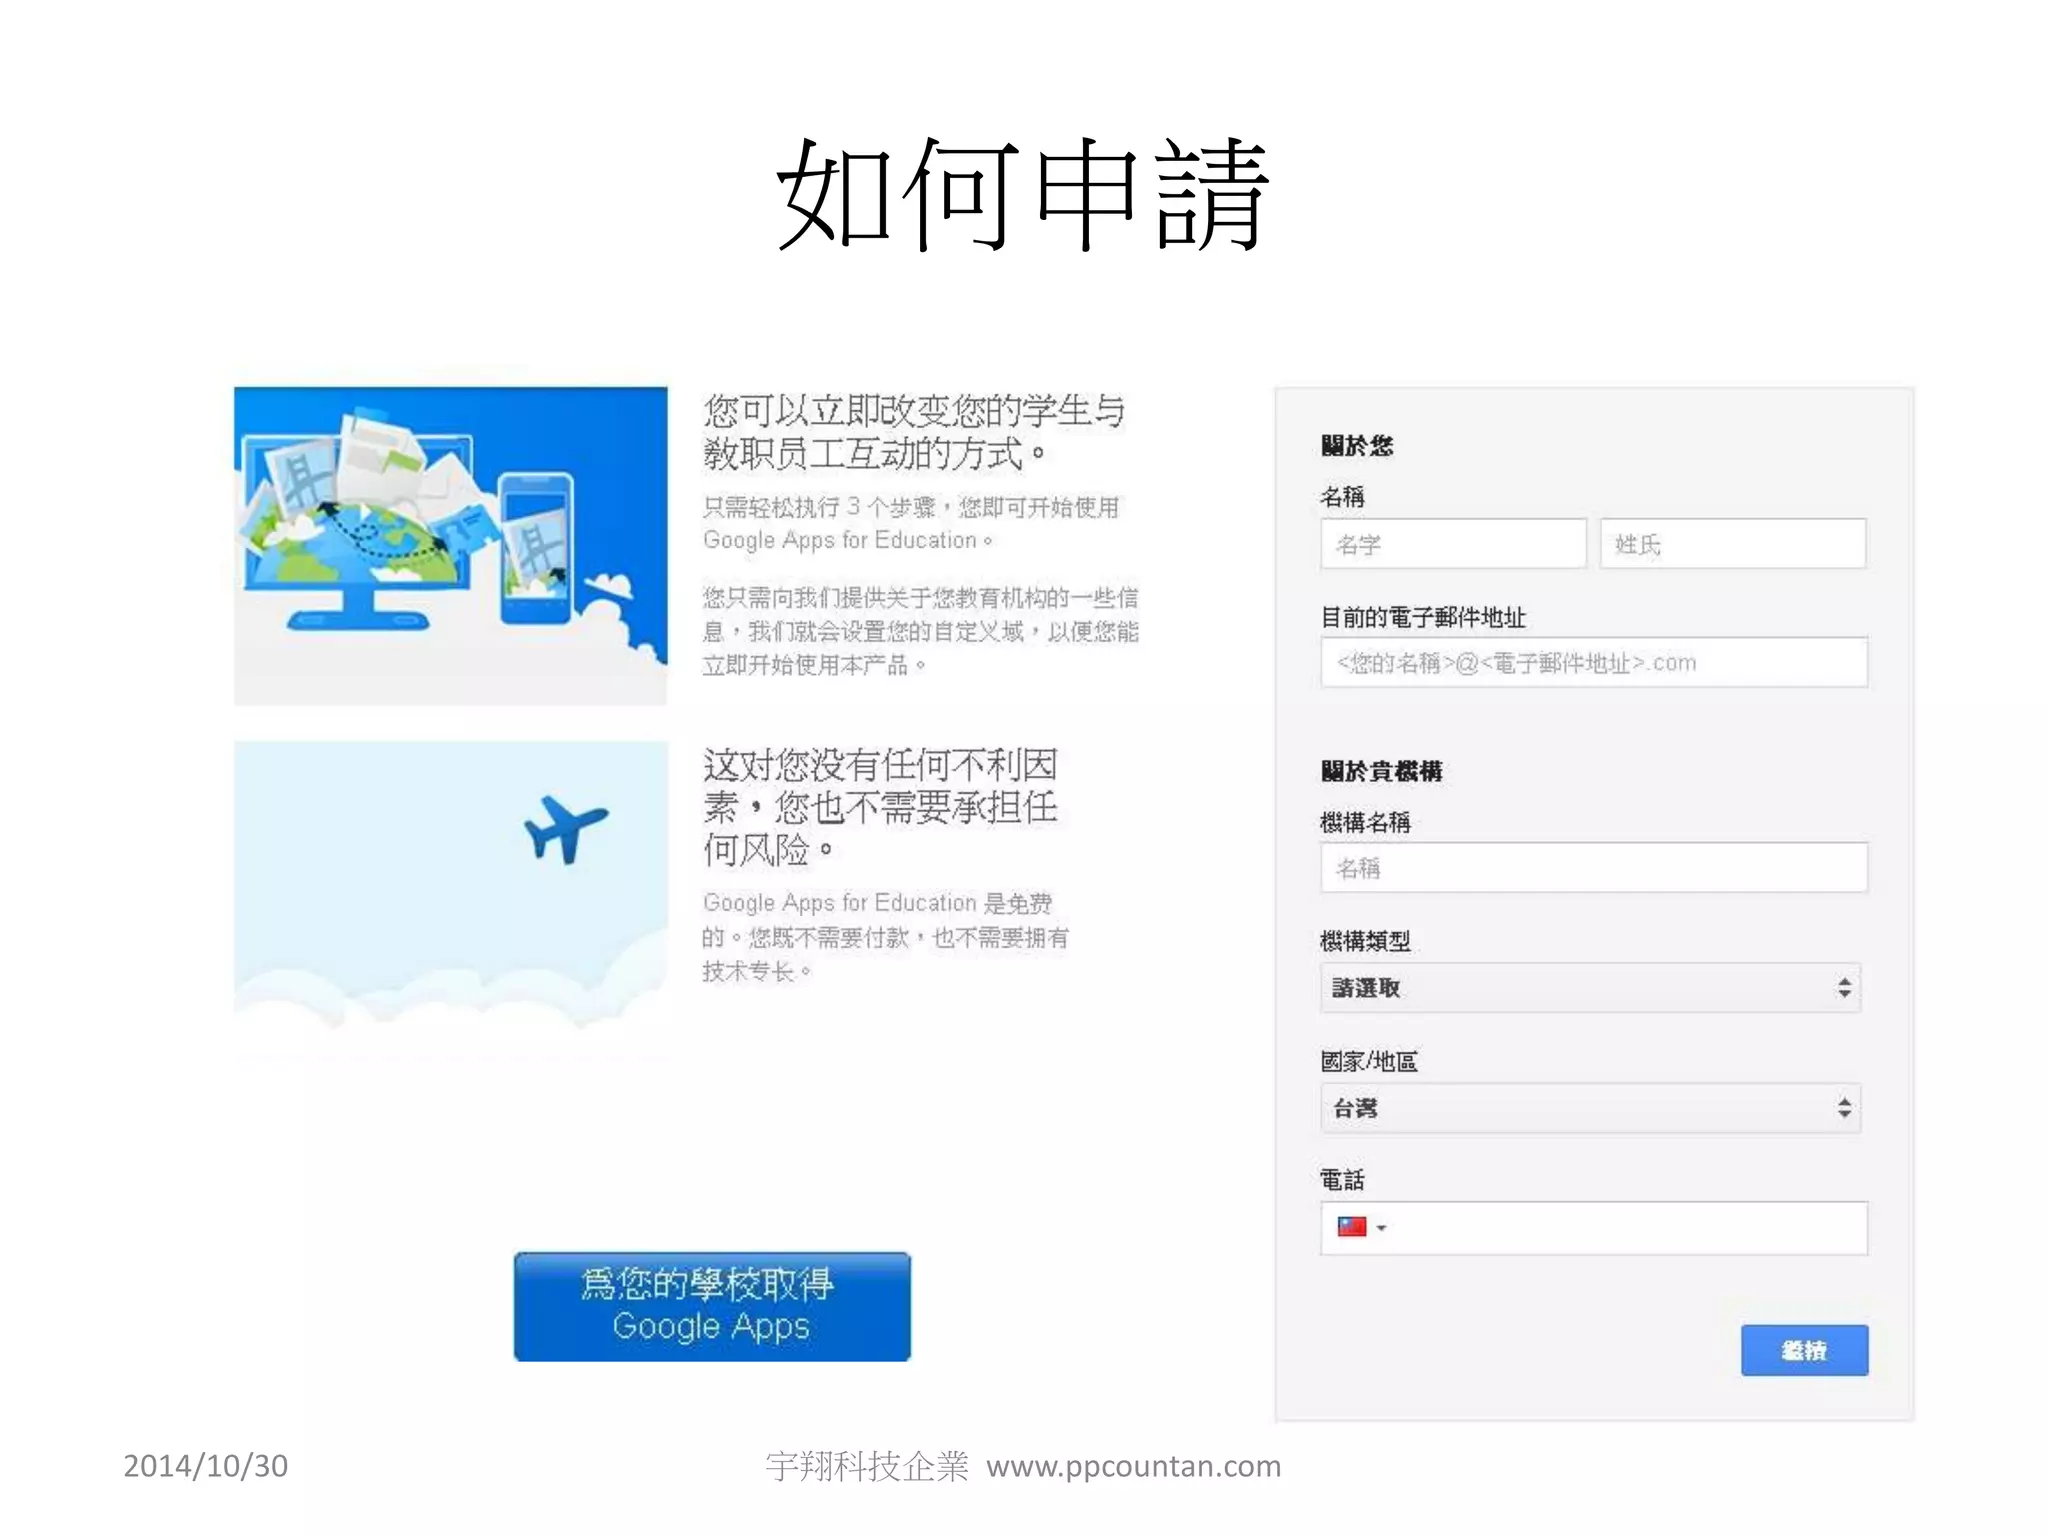Image resolution: width=2048 pixels, height=1536 pixels.
Task: Open the 國家/地區 dropdown showing 台灣
Action: point(1590,1108)
